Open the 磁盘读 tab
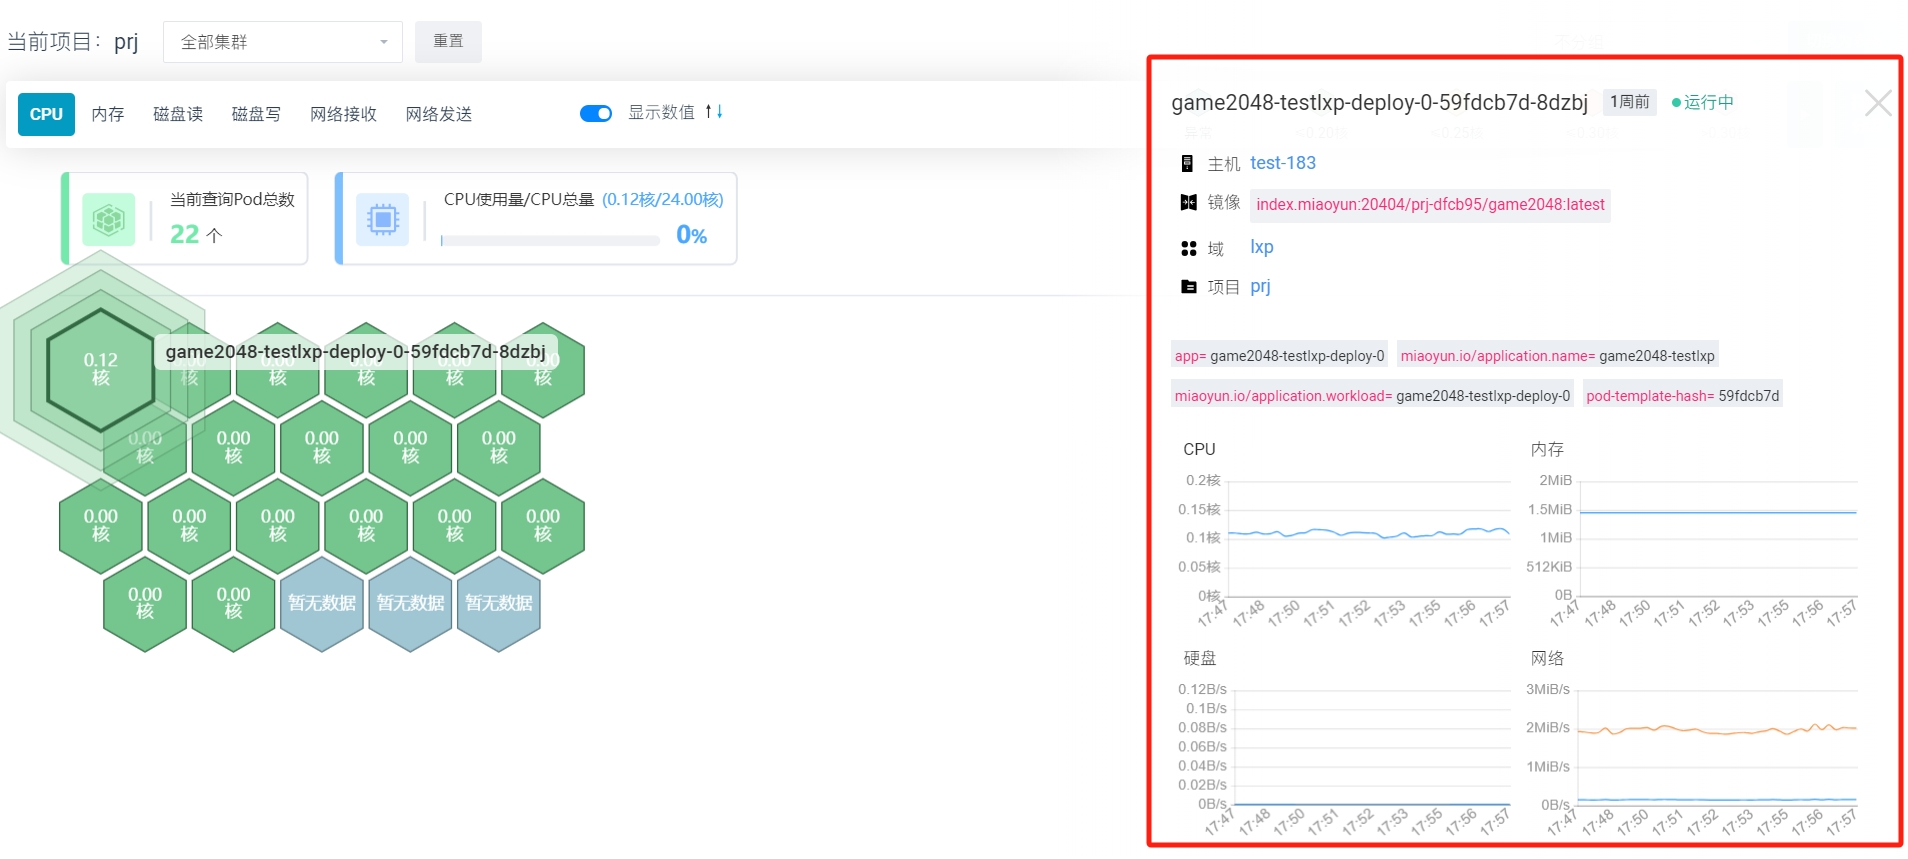 coord(178,114)
